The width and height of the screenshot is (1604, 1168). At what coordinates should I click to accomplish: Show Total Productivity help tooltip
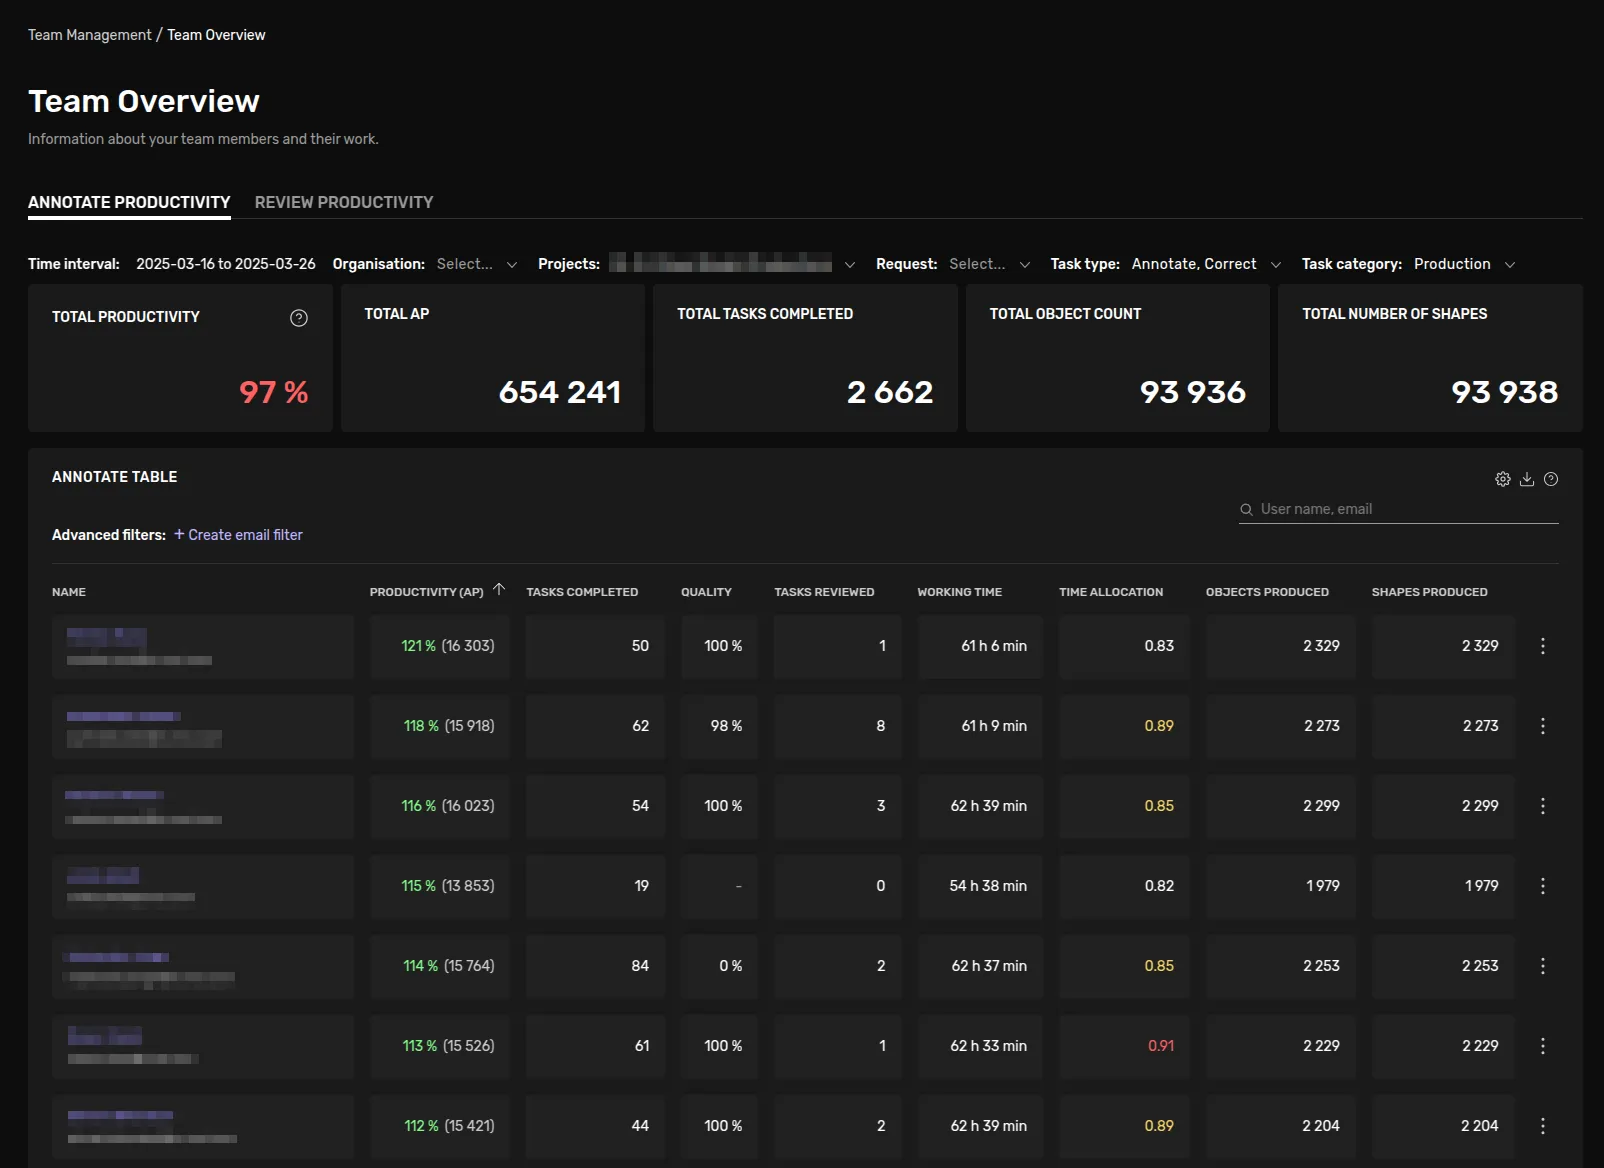click(x=299, y=318)
